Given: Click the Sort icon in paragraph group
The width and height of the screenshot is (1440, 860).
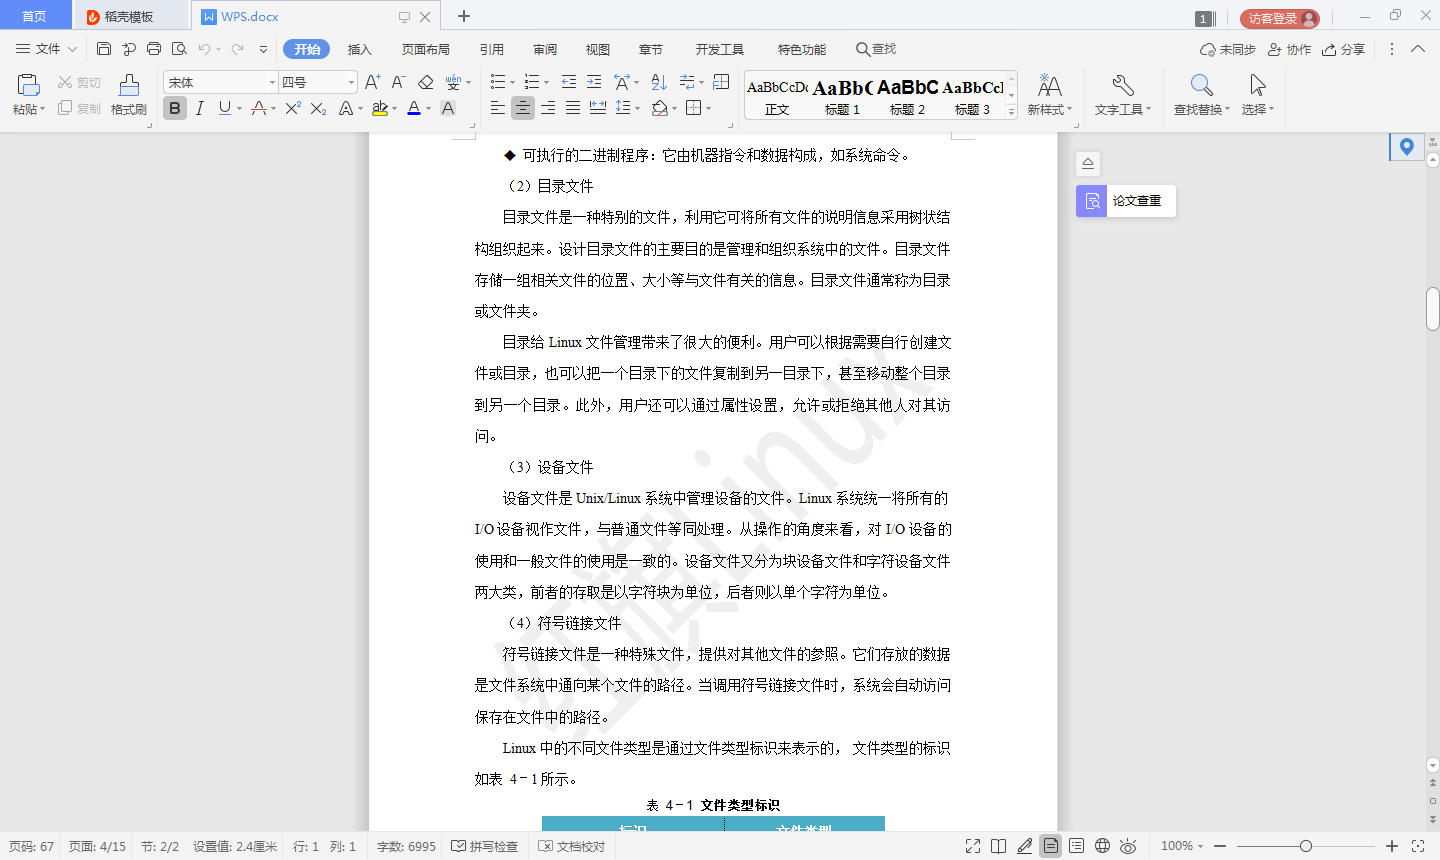Looking at the screenshot, I should pyautogui.click(x=658, y=82).
